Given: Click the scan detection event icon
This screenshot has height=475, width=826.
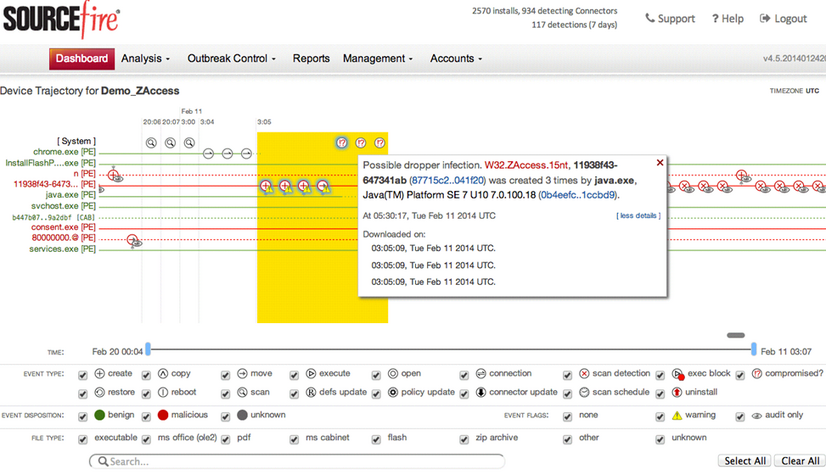Looking at the screenshot, I should [x=584, y=373].
